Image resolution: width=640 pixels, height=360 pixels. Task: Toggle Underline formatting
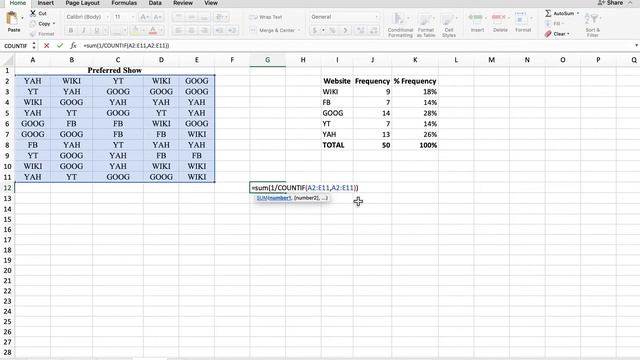(x=97, y=30)
